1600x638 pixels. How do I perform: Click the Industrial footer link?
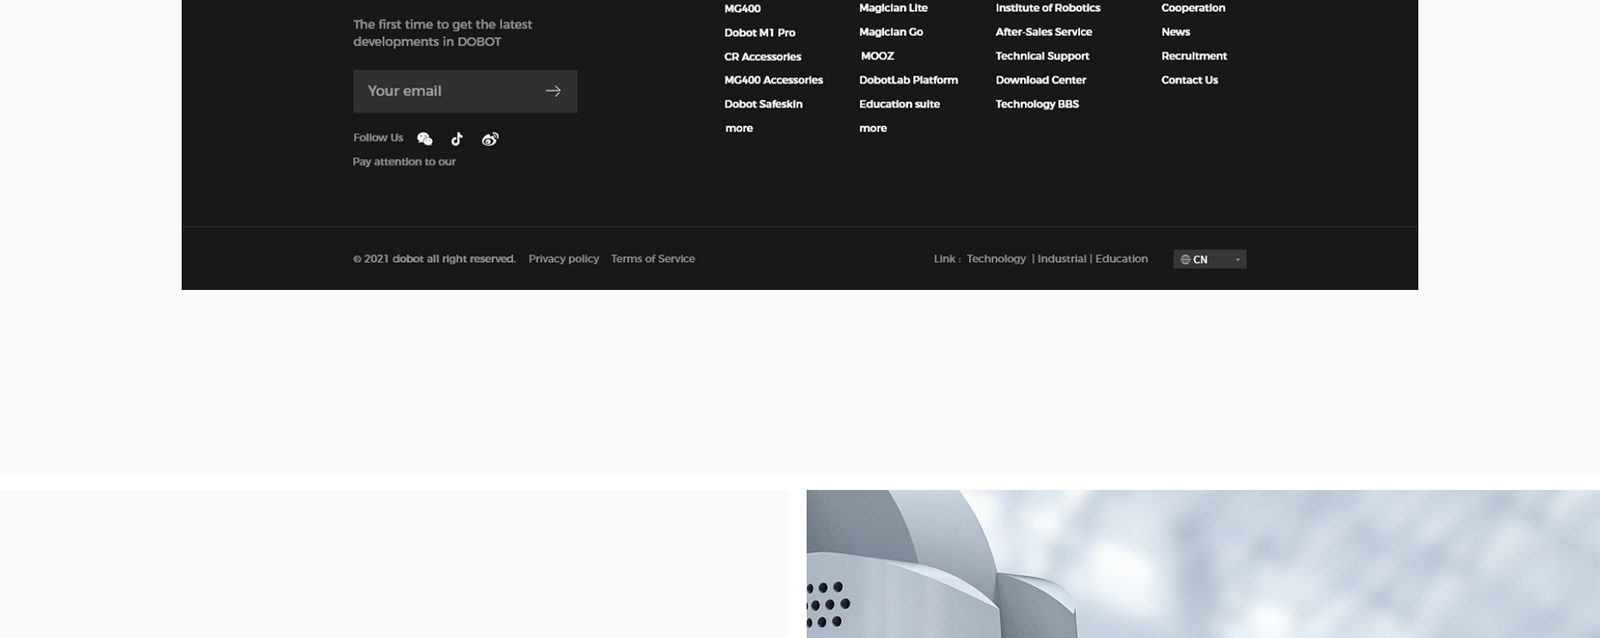(1061, 259)
